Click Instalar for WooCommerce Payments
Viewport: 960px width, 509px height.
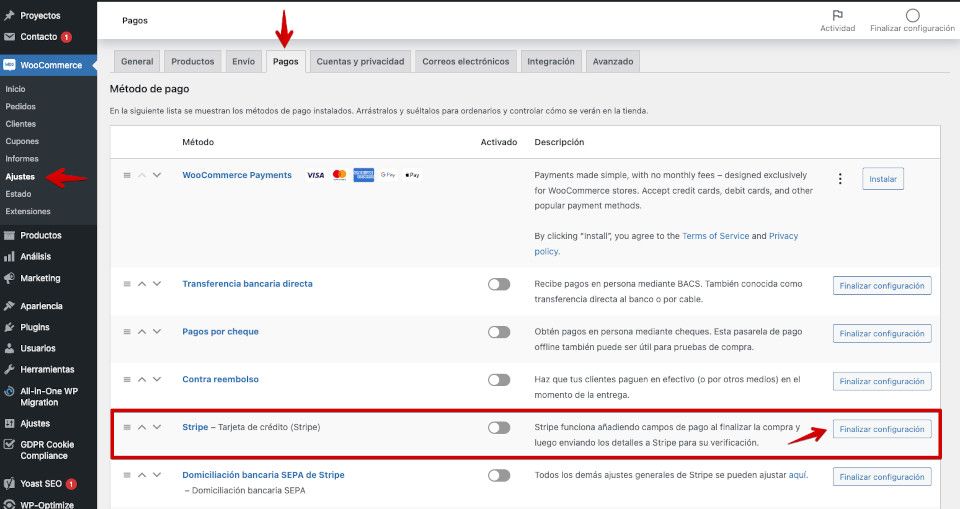click(883, 179)
